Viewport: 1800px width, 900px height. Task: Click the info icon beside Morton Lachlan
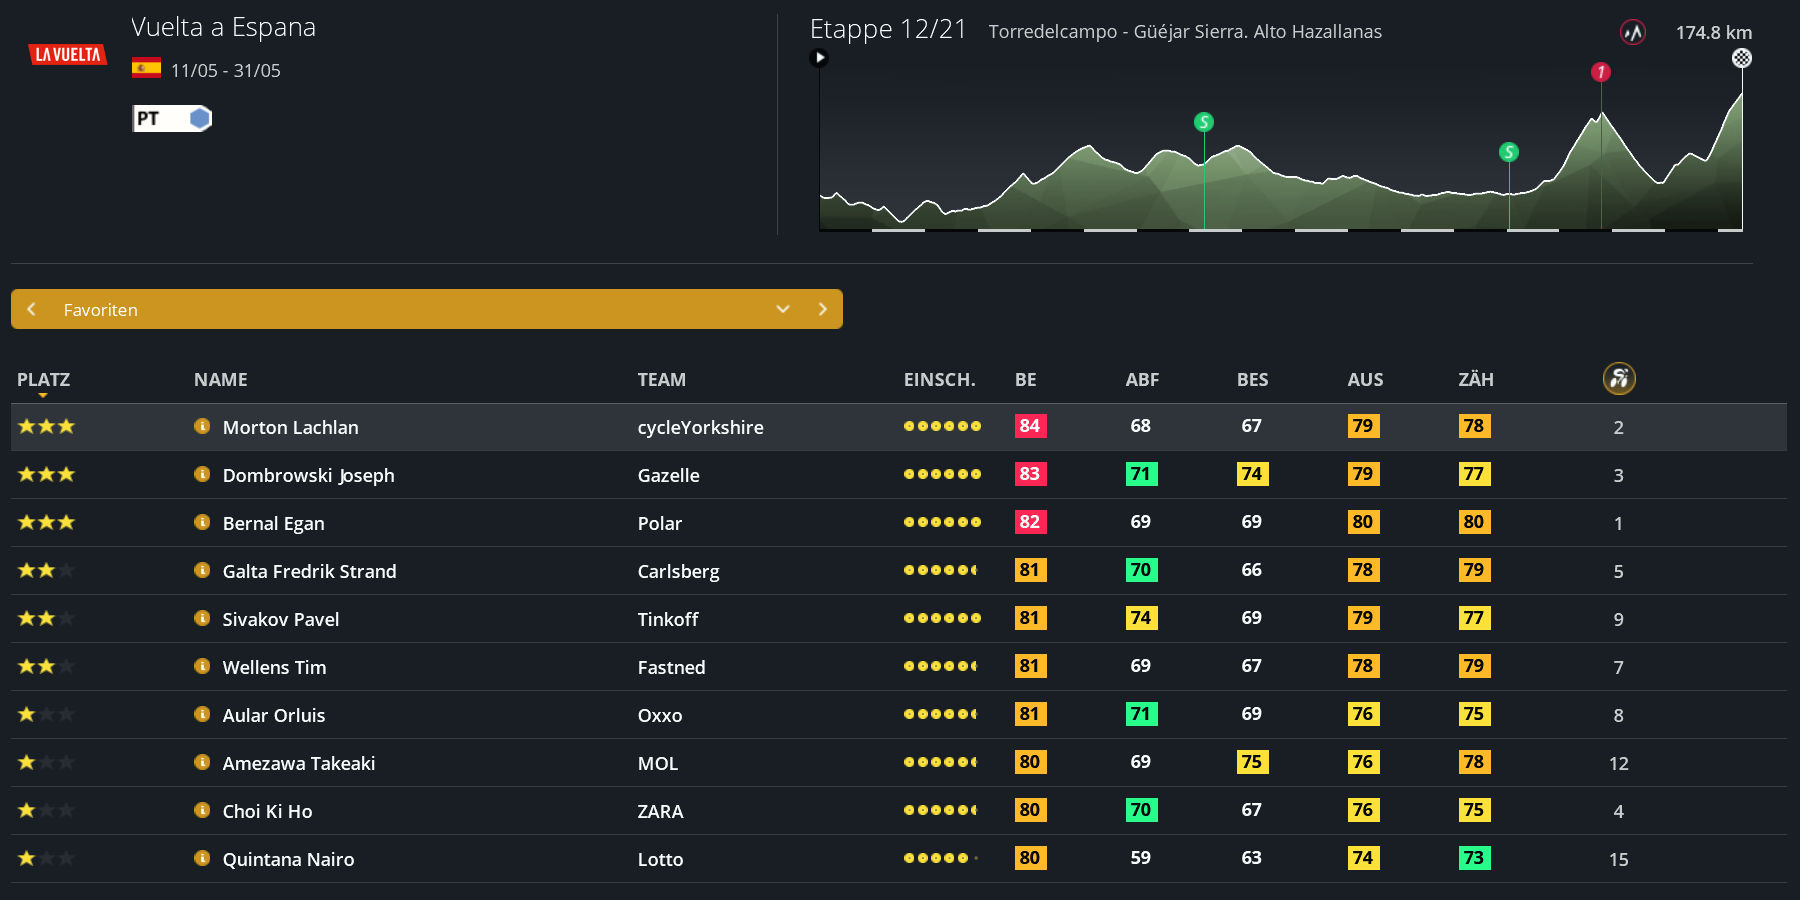(202, 426)
